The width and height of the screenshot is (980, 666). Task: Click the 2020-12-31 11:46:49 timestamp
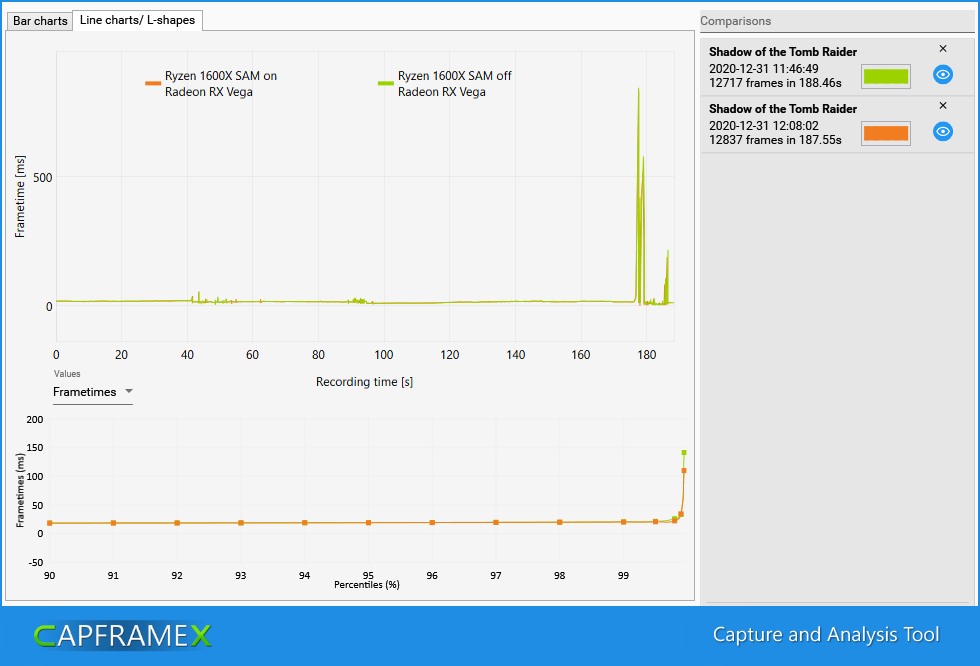tap(764, 69)
